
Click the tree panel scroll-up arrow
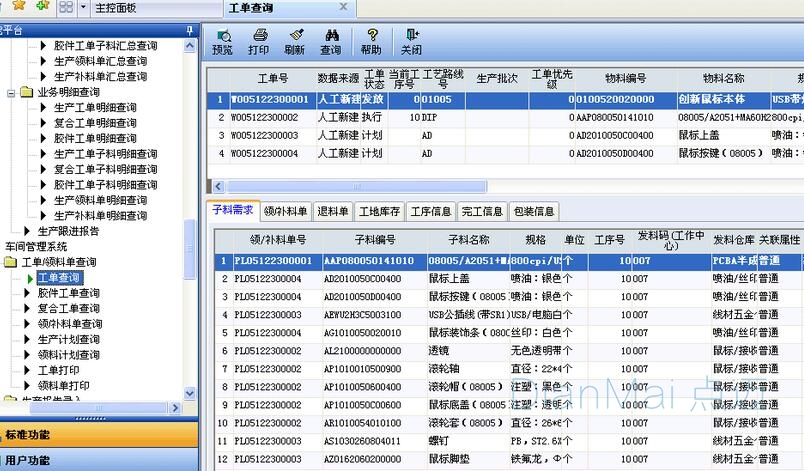190,46
